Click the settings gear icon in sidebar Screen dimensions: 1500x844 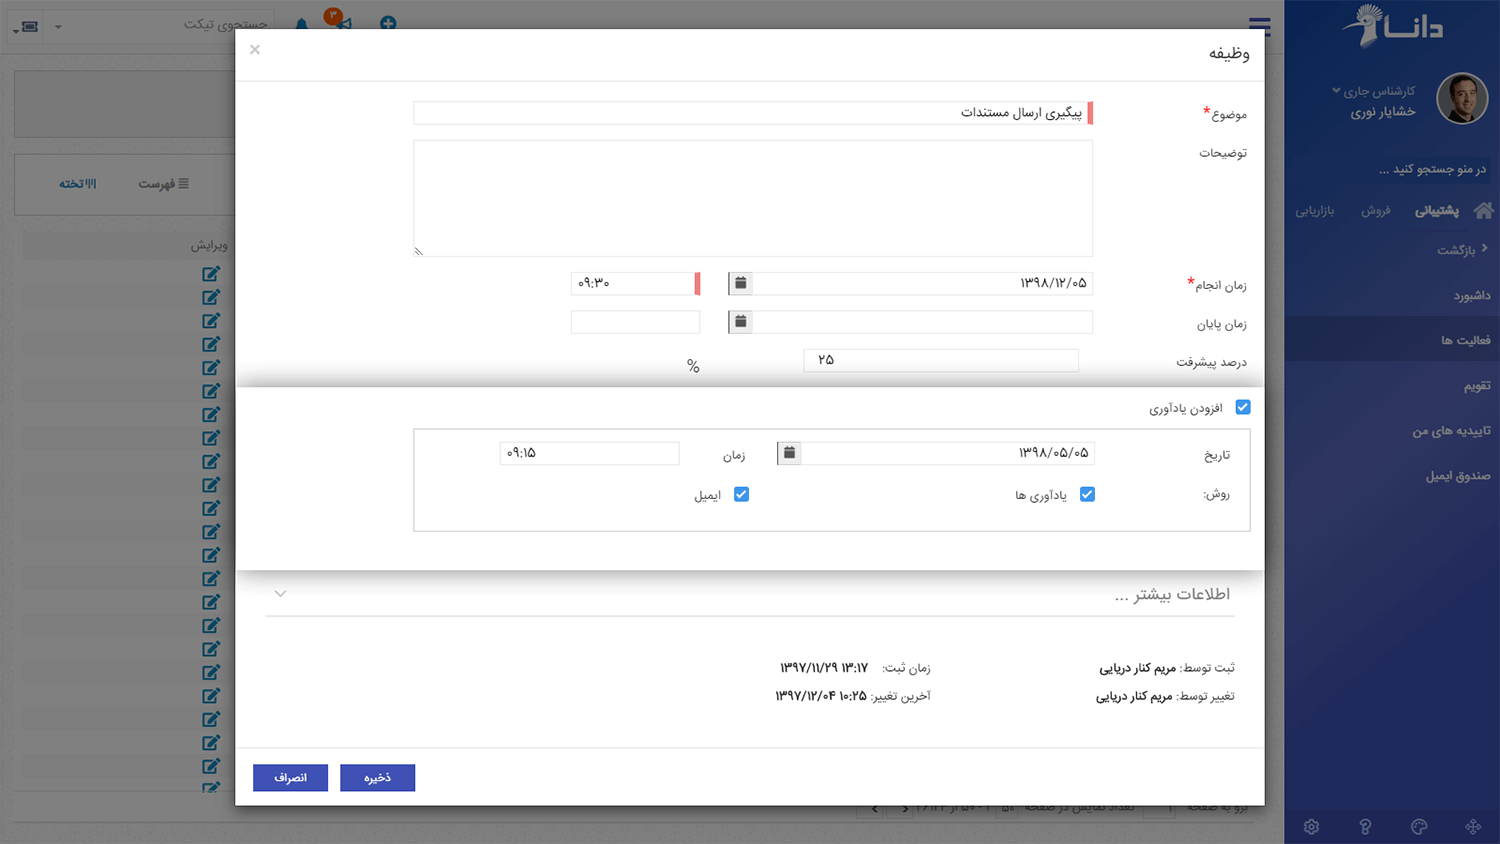pos(1311,827)
